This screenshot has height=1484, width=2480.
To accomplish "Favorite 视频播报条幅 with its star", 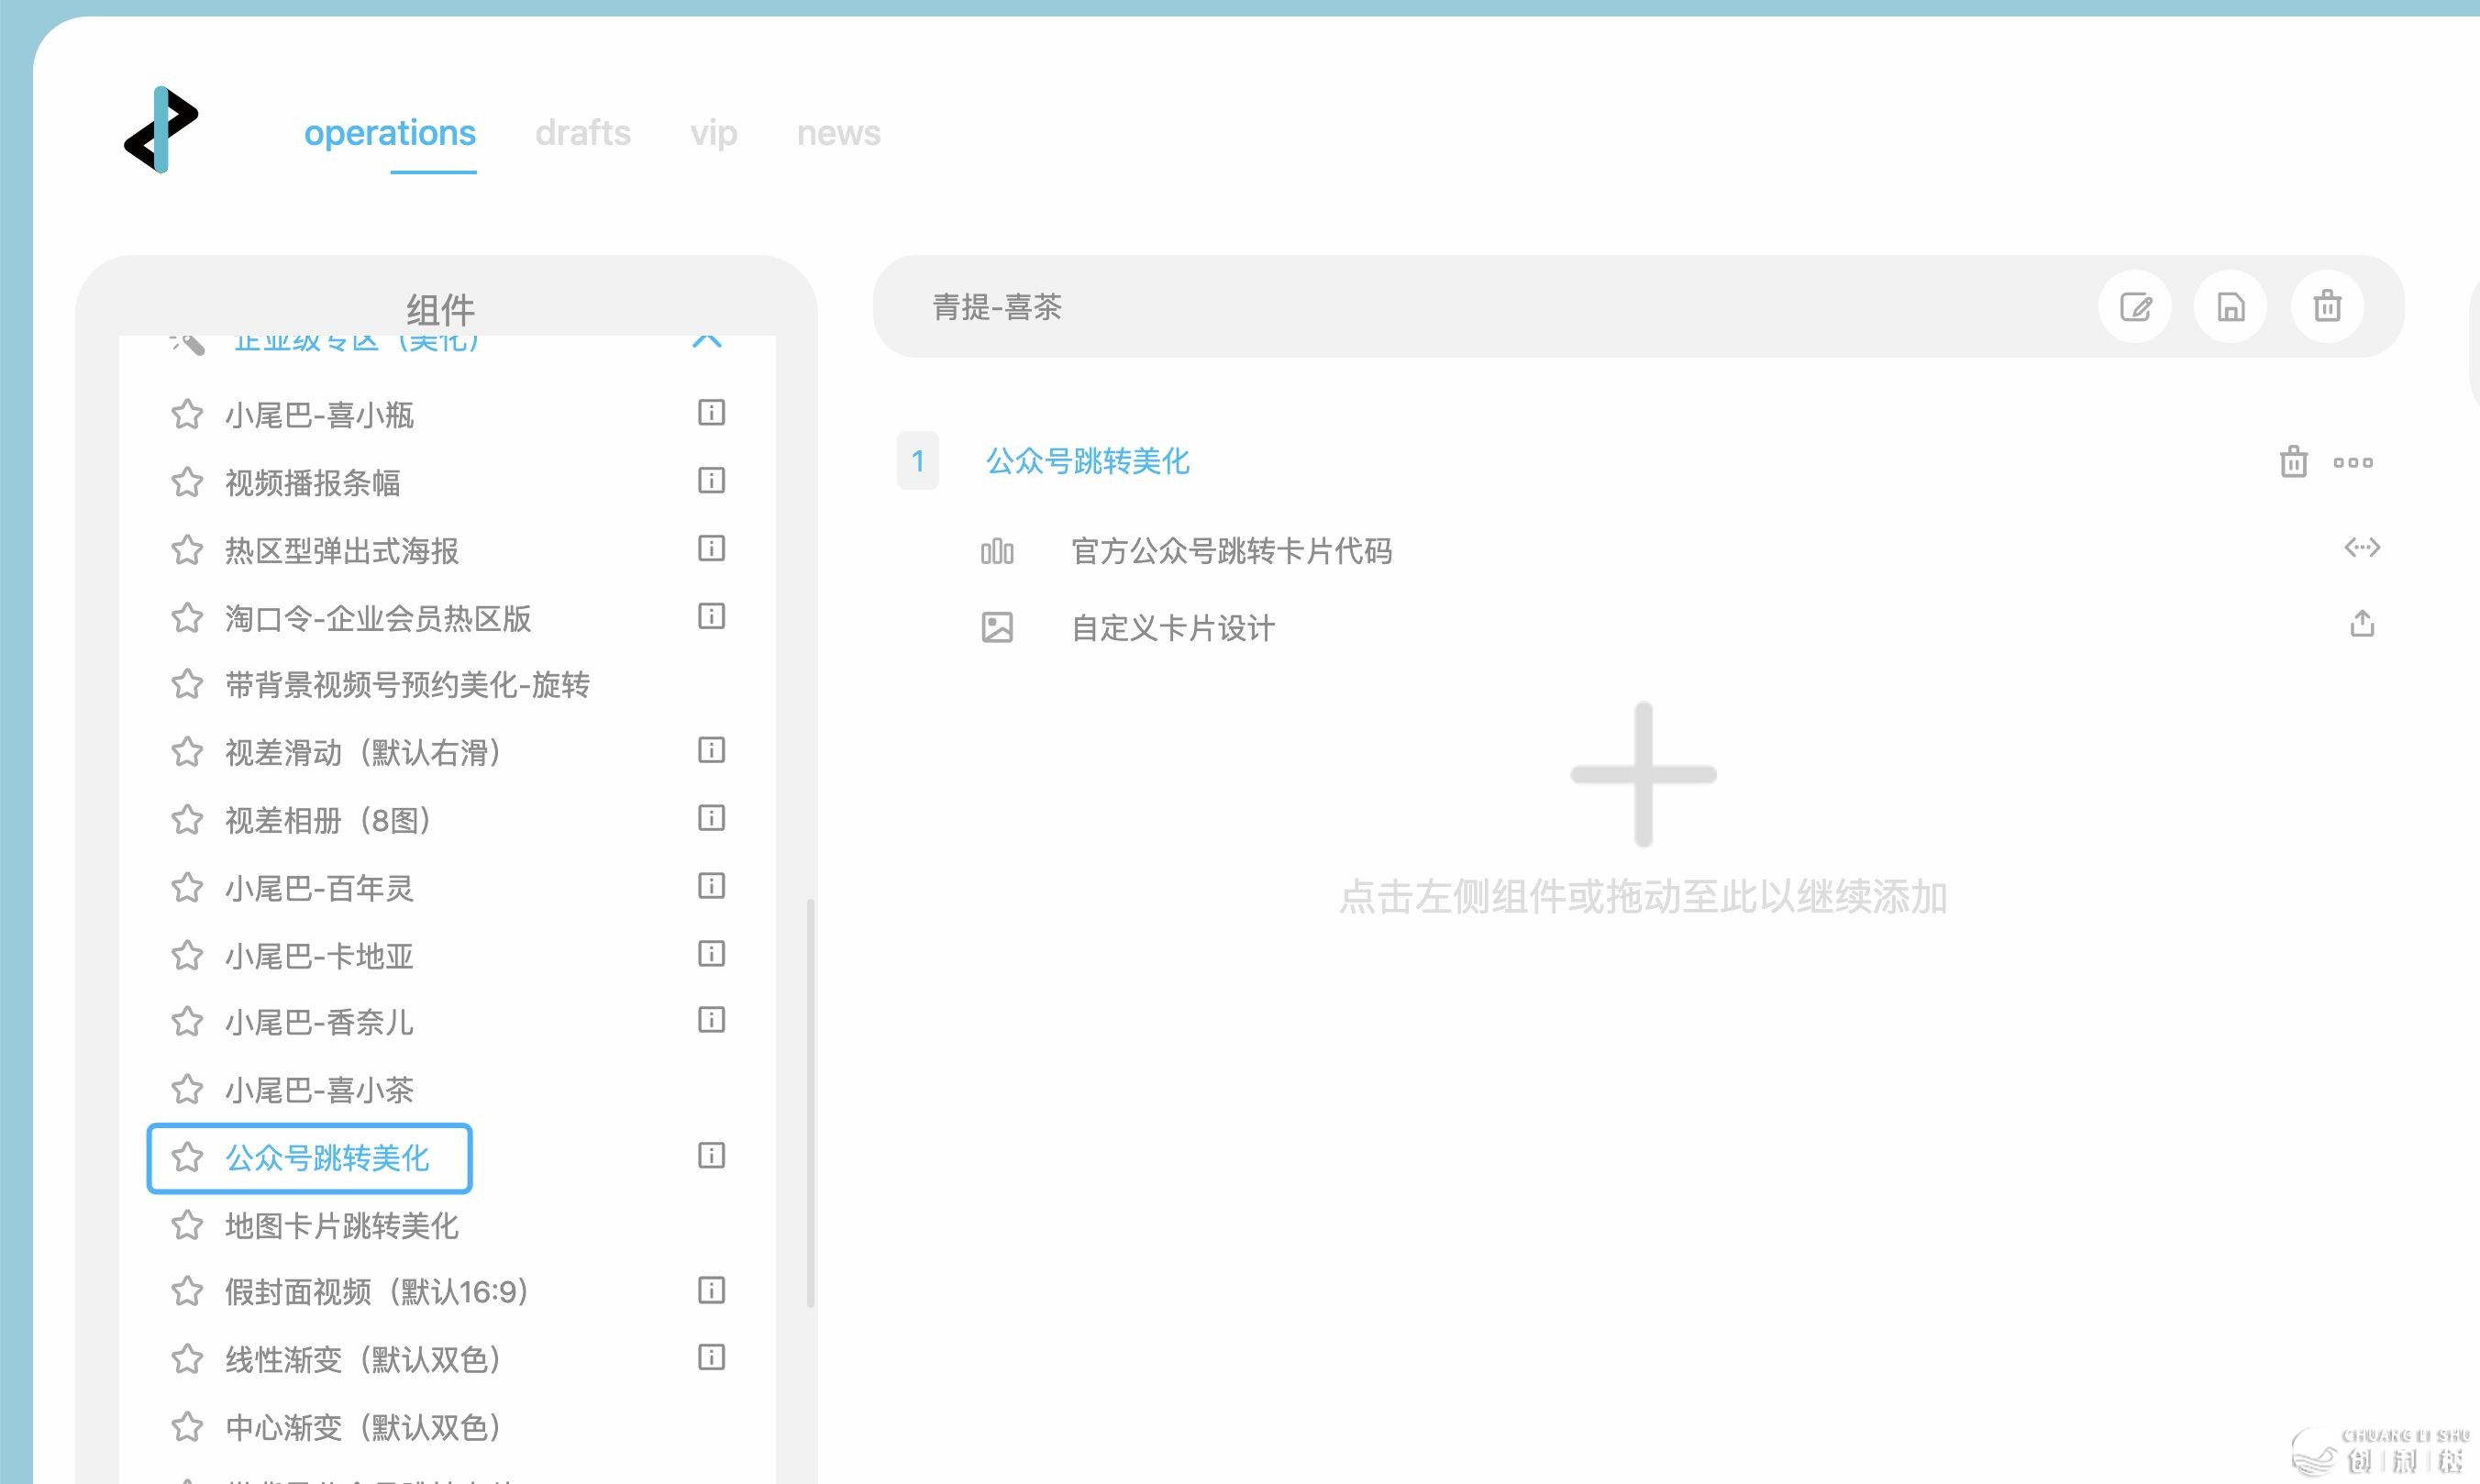I will coord(187,483).
